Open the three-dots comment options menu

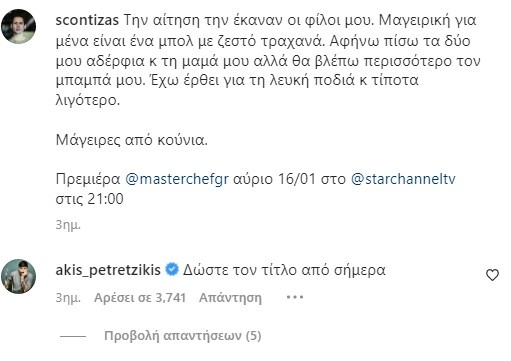295,297
